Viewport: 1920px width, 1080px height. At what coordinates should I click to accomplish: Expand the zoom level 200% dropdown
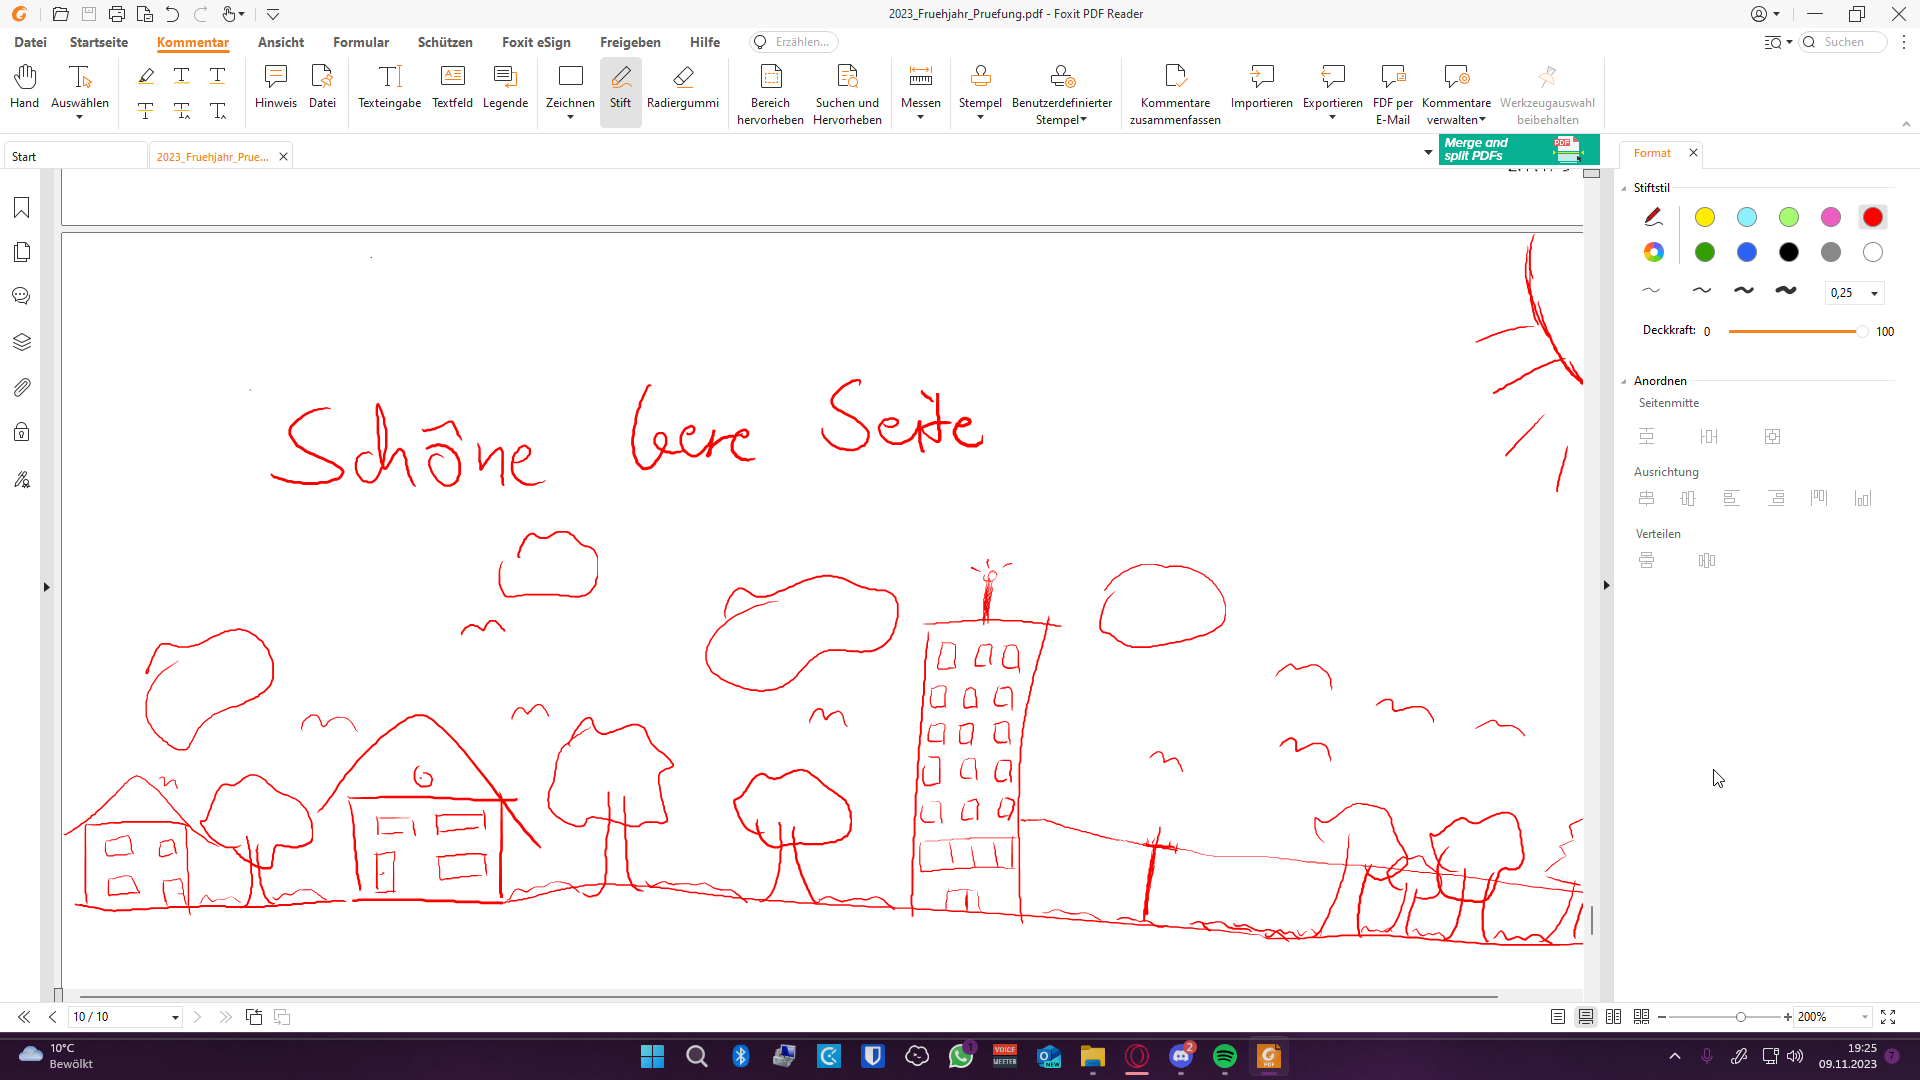pyautogui.click(x=1865, y=1017)
